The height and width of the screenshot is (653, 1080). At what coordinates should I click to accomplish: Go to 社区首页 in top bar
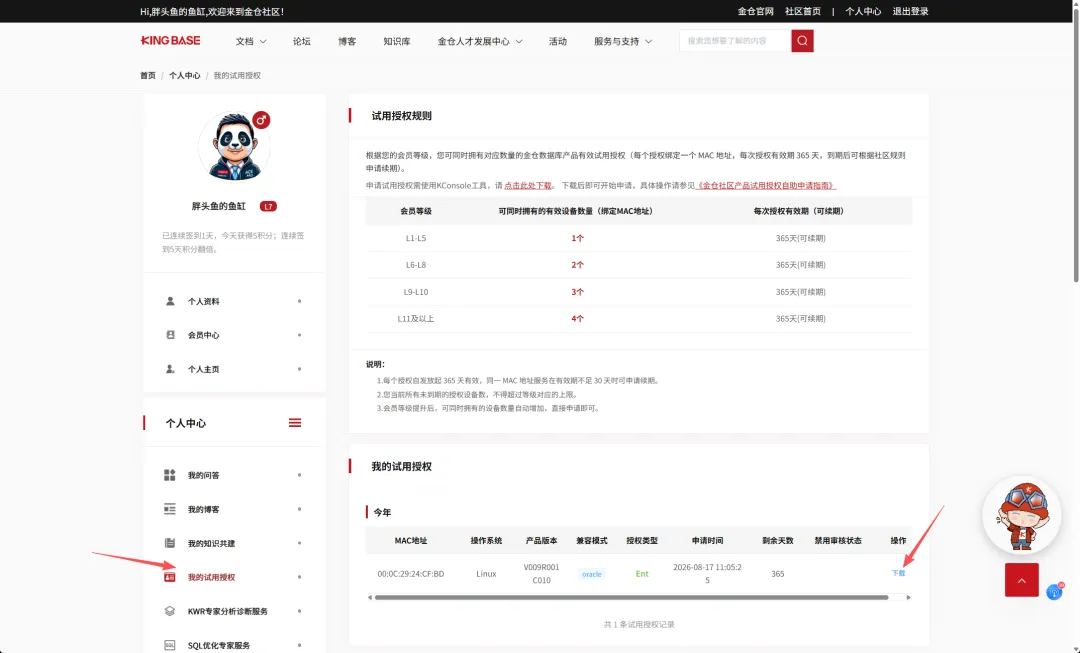click(x=803, y=11)
